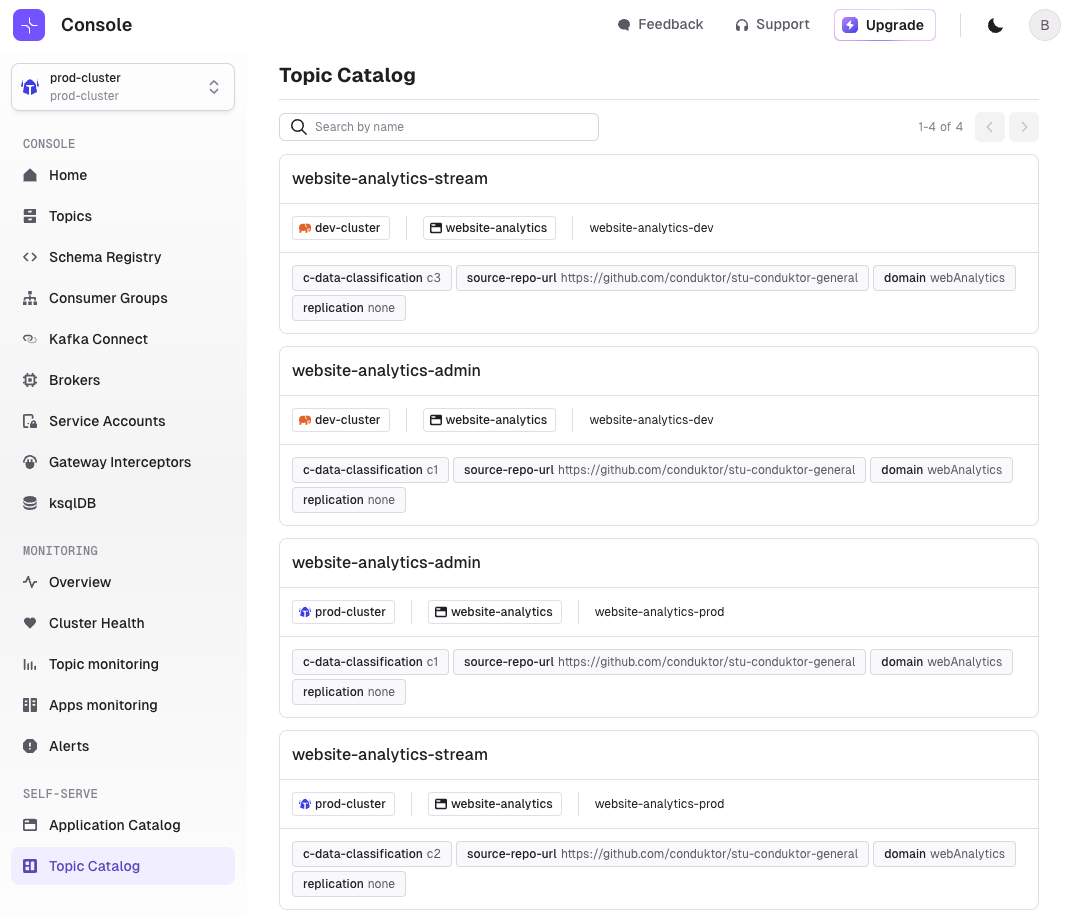This screenshot has height=917, width=1077.
Task: Click the Upgrade button
Action: pos(885,25)
